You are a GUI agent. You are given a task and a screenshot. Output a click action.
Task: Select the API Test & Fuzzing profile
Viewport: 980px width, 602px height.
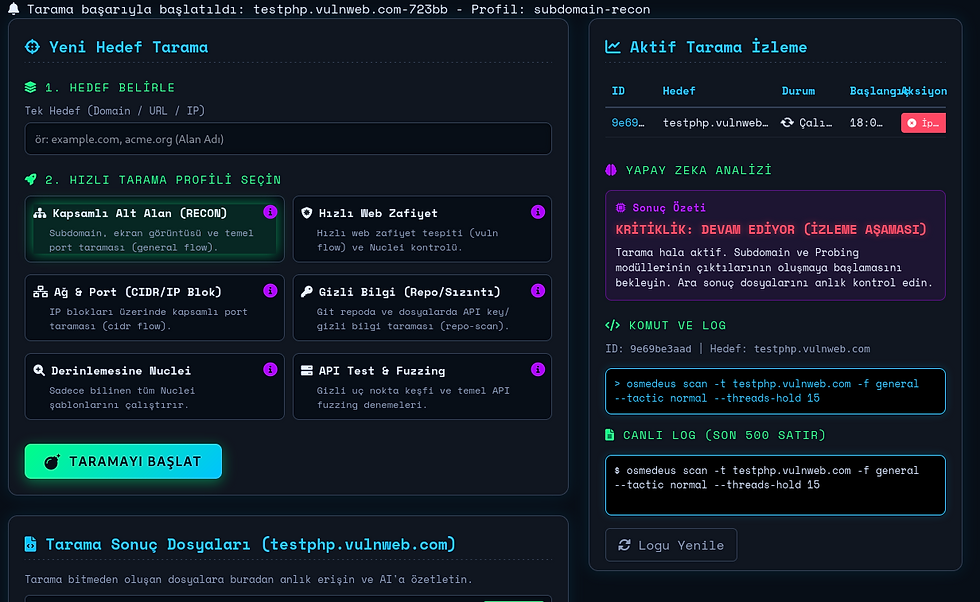[422, 386]
